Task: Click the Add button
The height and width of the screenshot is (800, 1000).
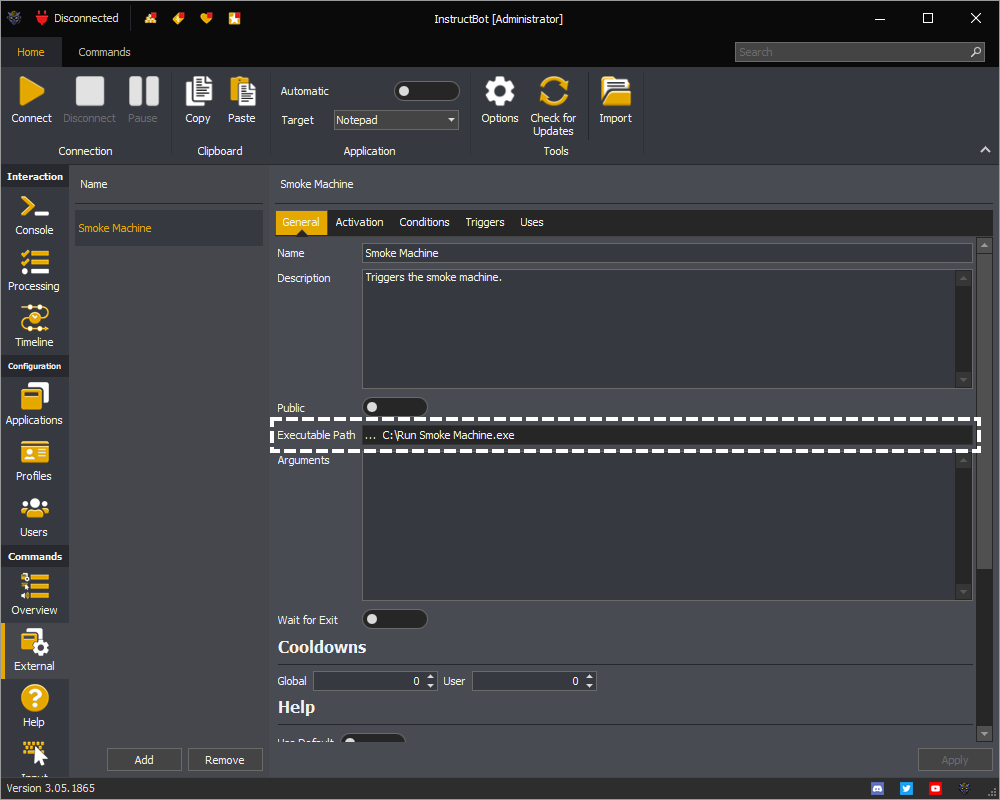Action: [x=144, y=760]
